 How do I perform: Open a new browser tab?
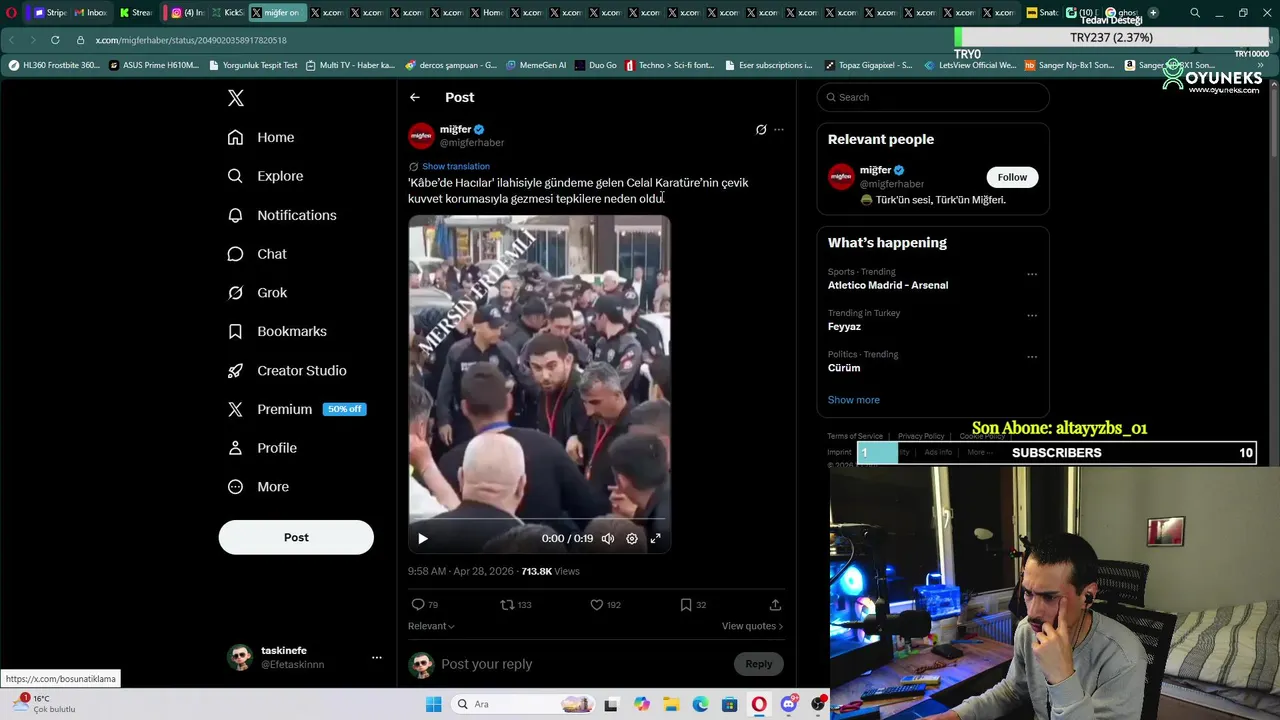(1153, 13)
